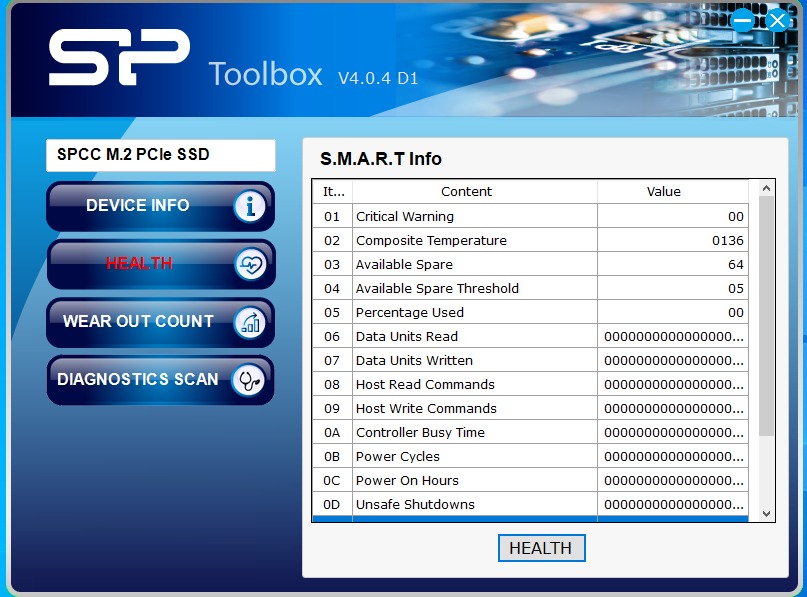Click the Power Cycles value cell
The width and height of the screenshot is (807, 597).
click(673, 456)
